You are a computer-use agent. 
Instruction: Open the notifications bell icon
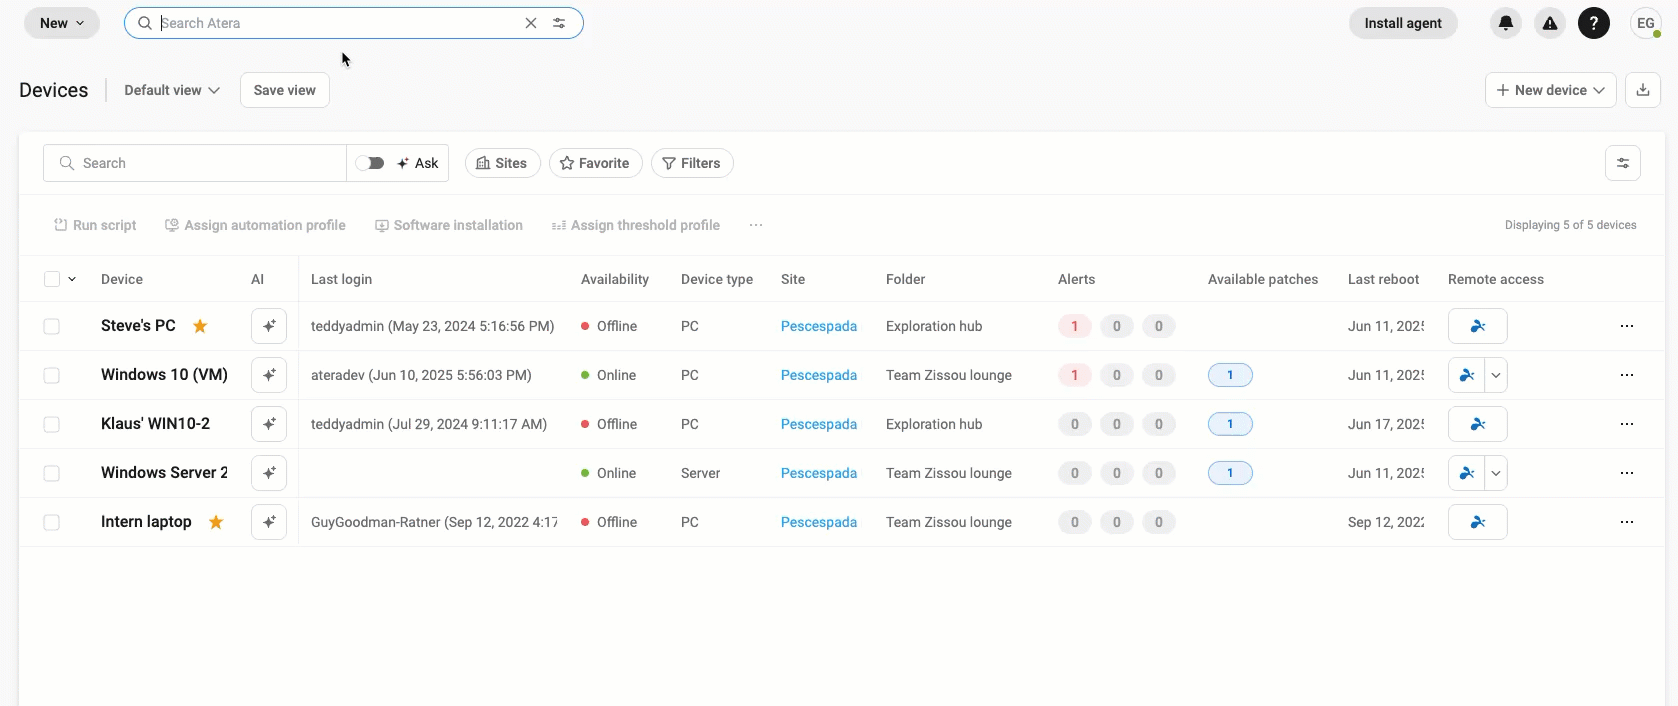1506,23
